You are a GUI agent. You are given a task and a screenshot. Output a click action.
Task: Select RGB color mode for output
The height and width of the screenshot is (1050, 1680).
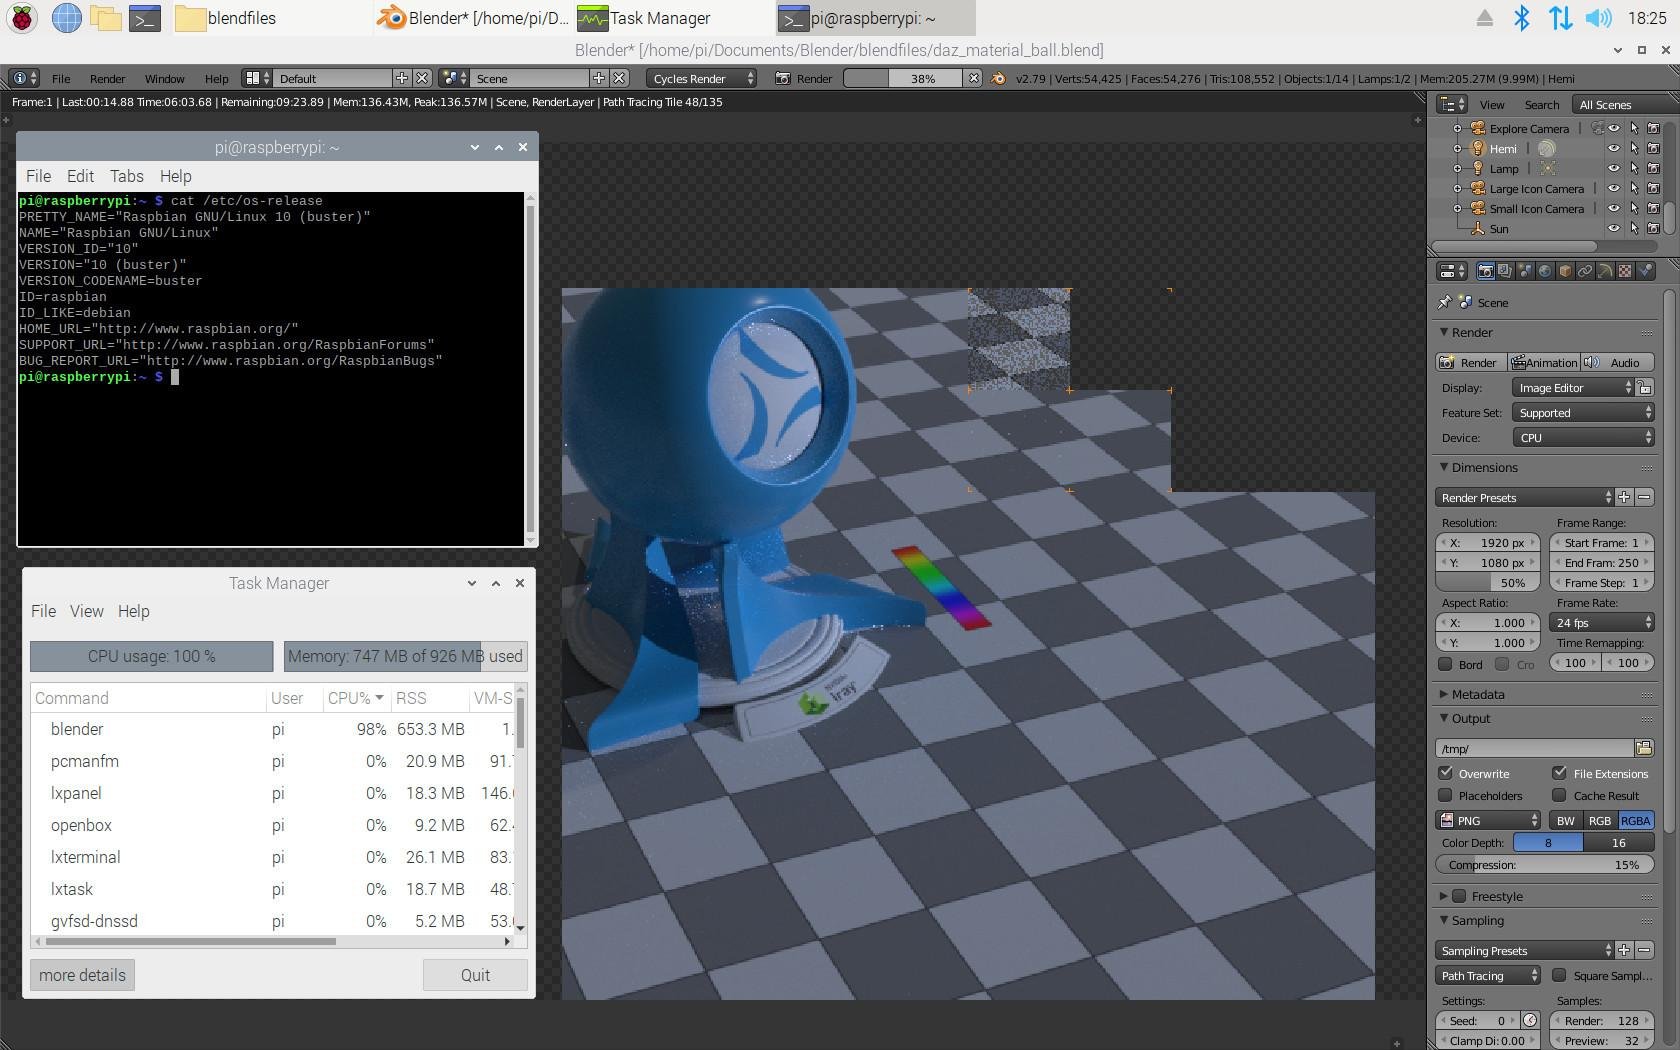[x=1600, y=821]
